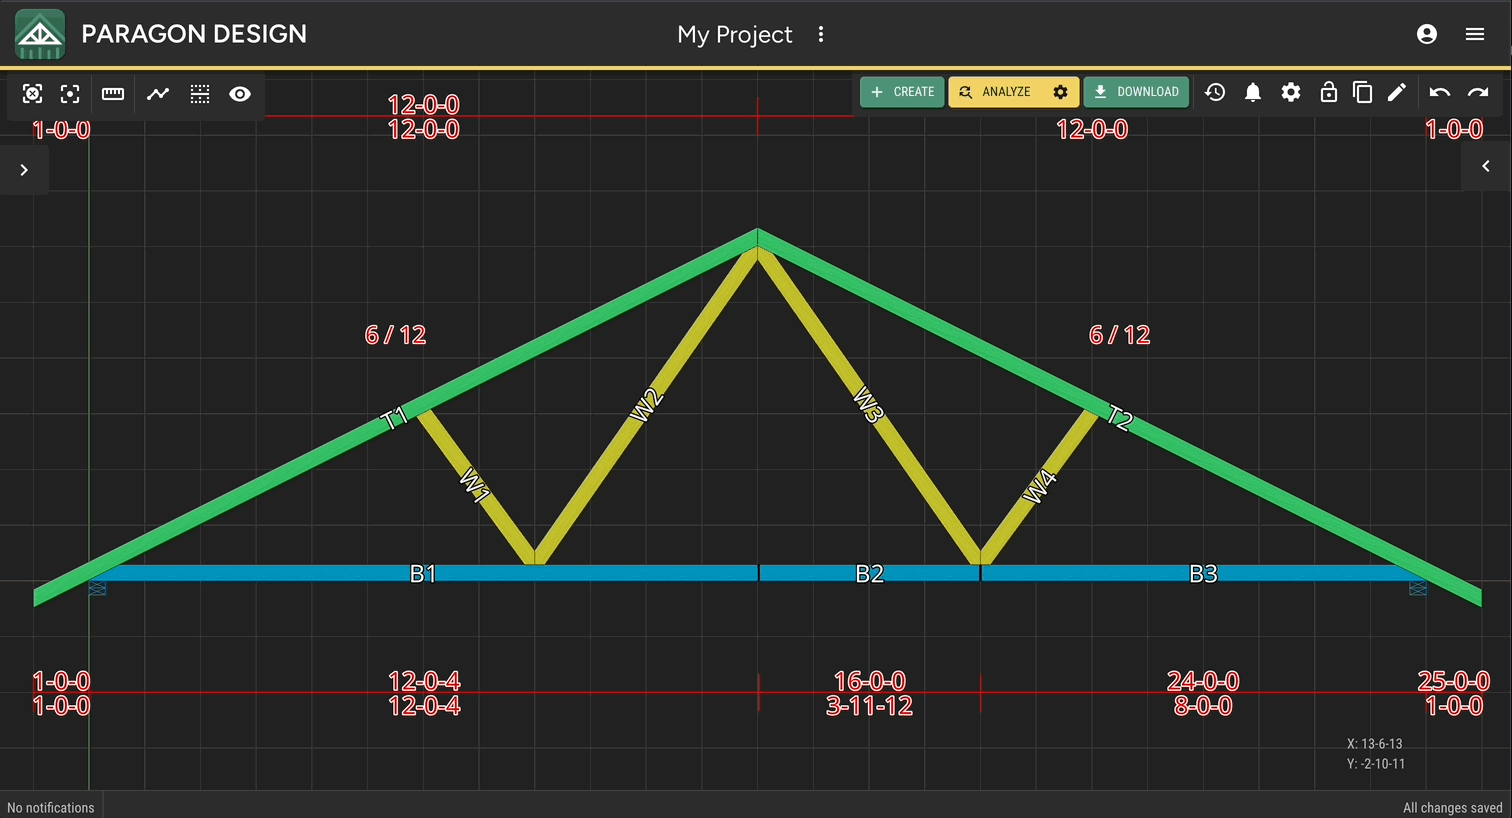Select the blue B2 bottom chord member

[869, 573]
